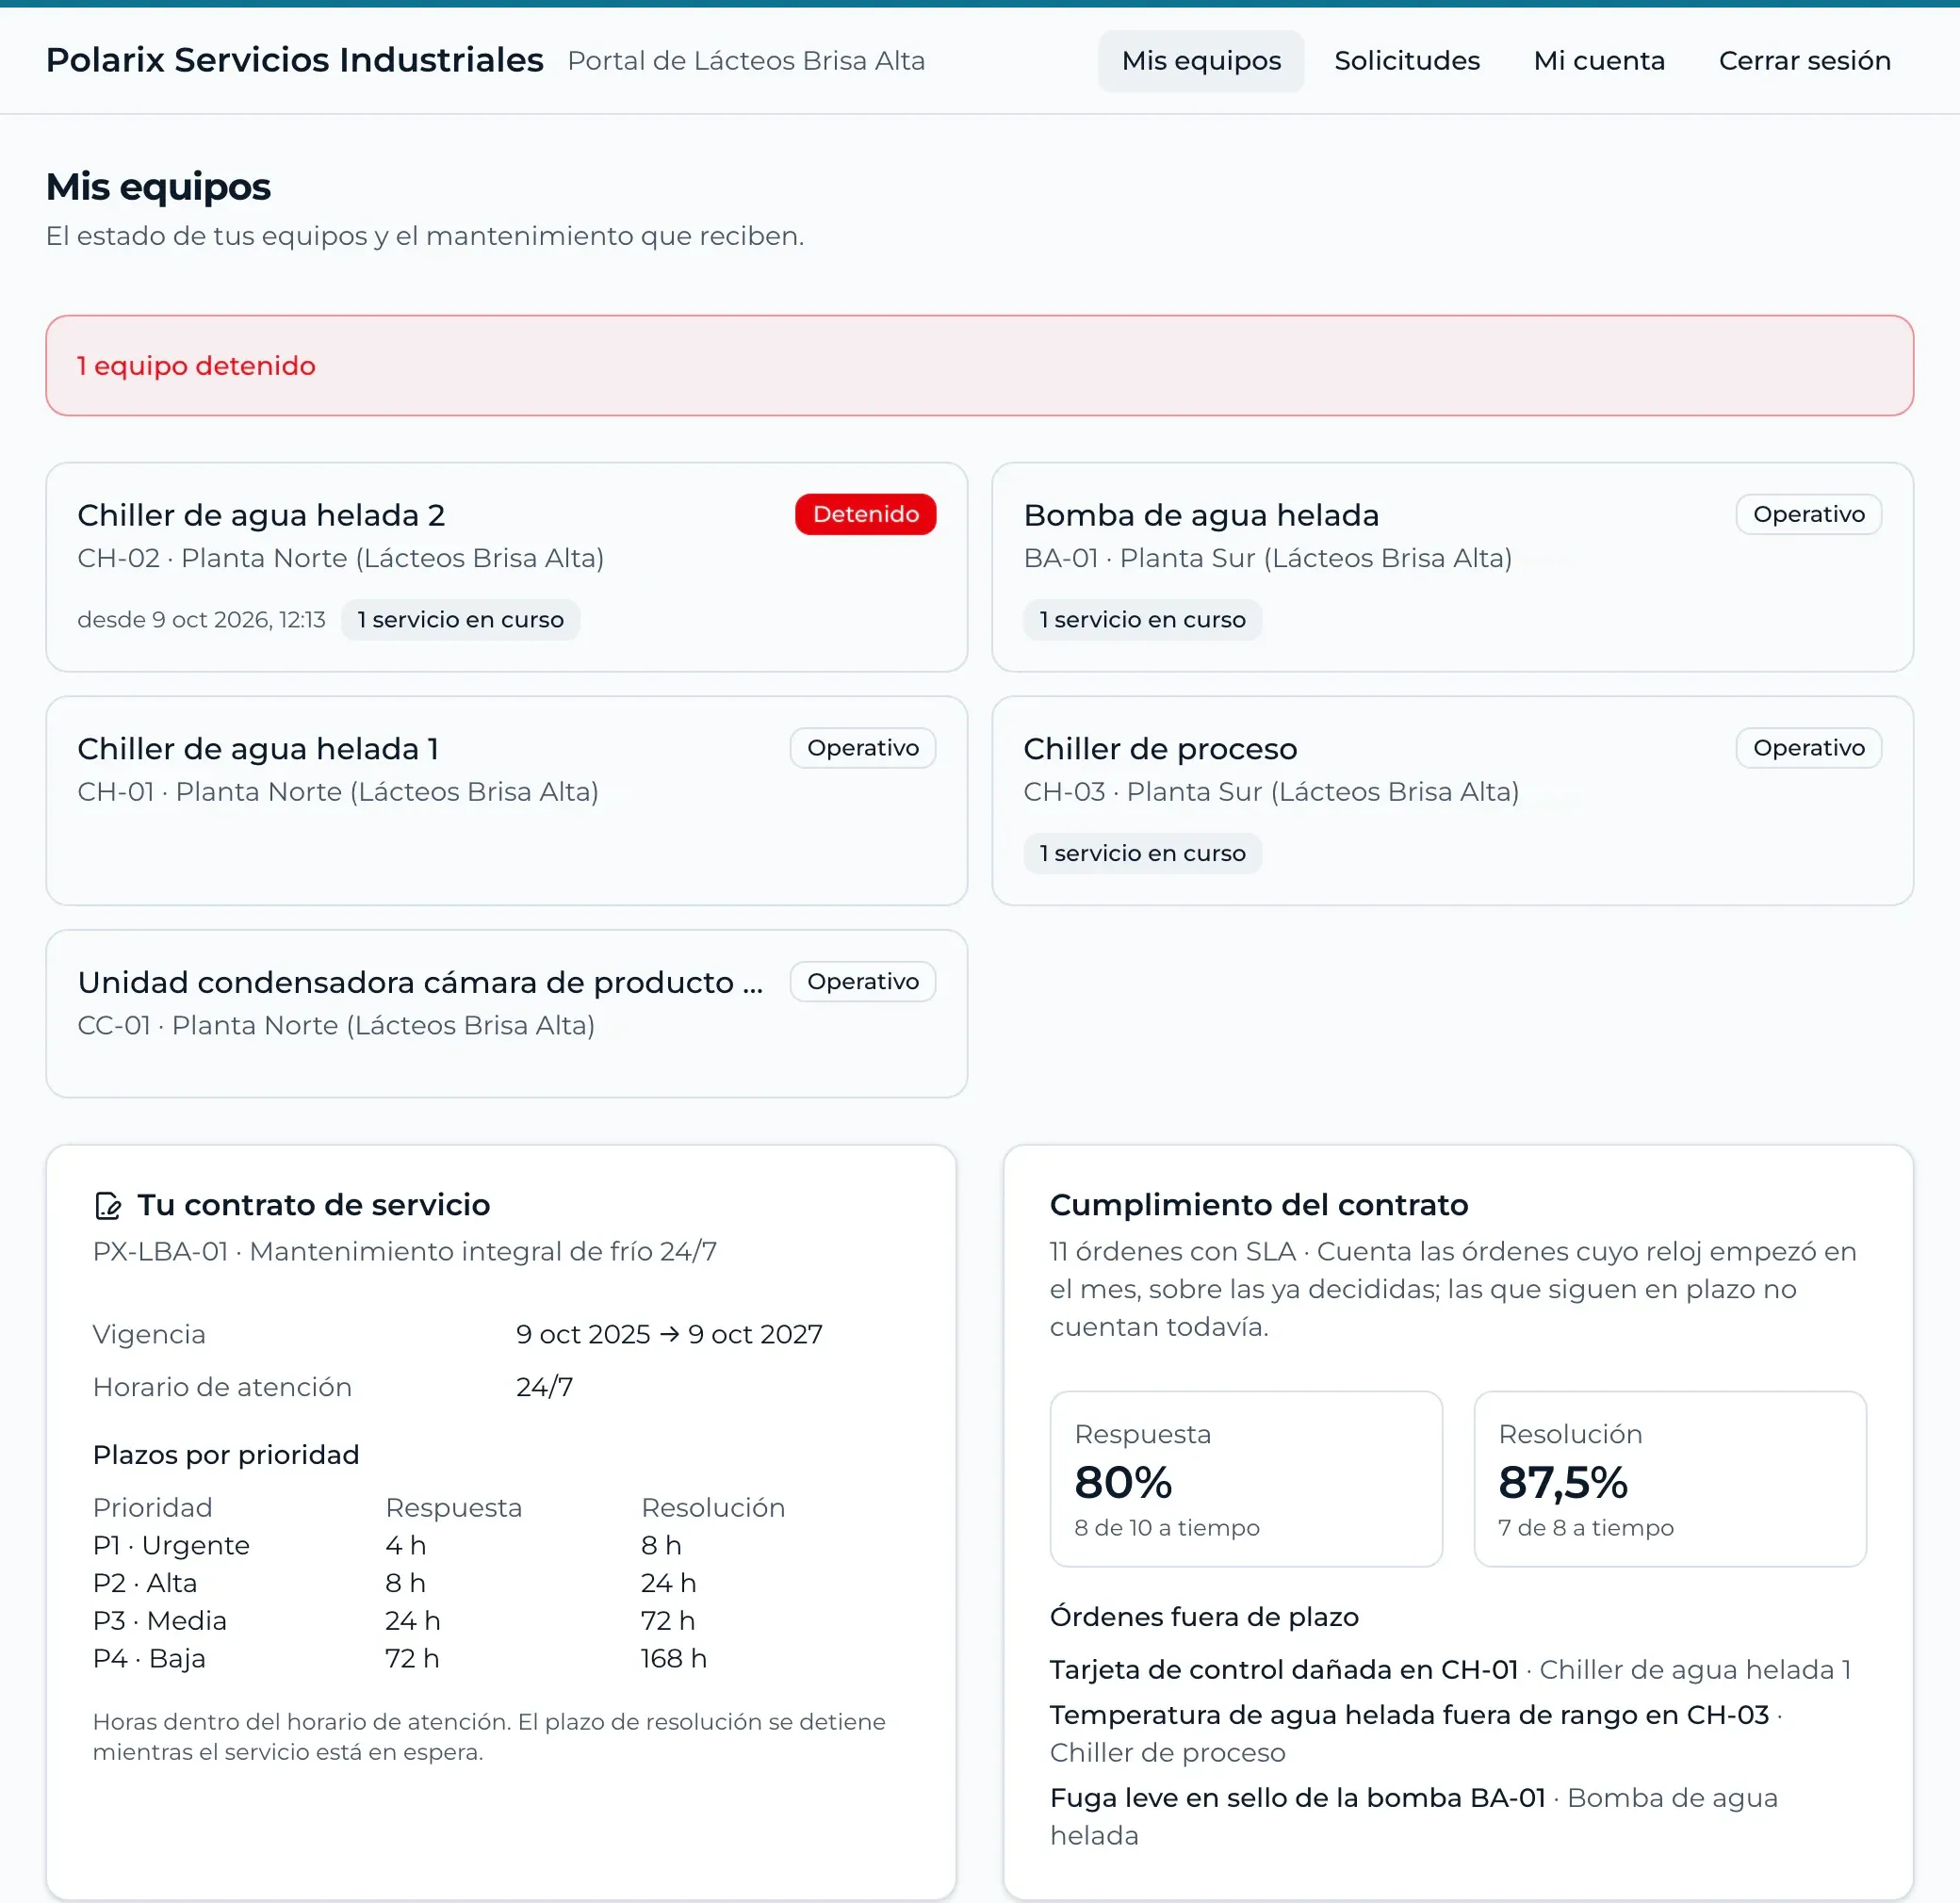
Task: Open the Chiller de proceso card
Action: click(x=1452, y=801)
